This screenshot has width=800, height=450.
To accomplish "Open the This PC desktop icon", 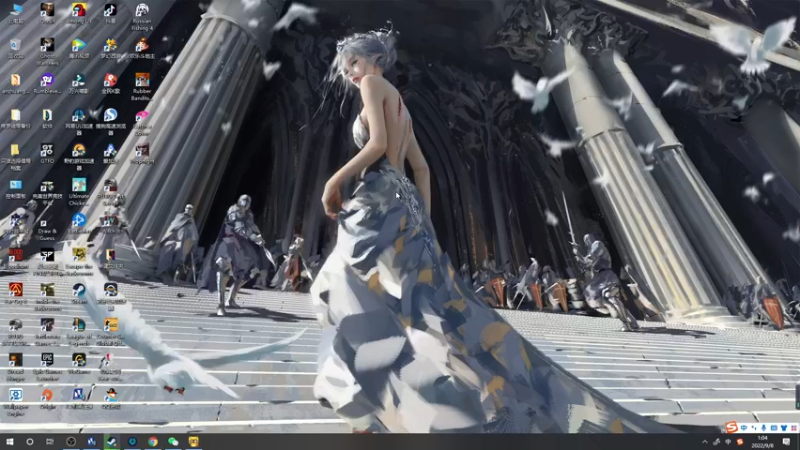I will click(x=16, y=10).
